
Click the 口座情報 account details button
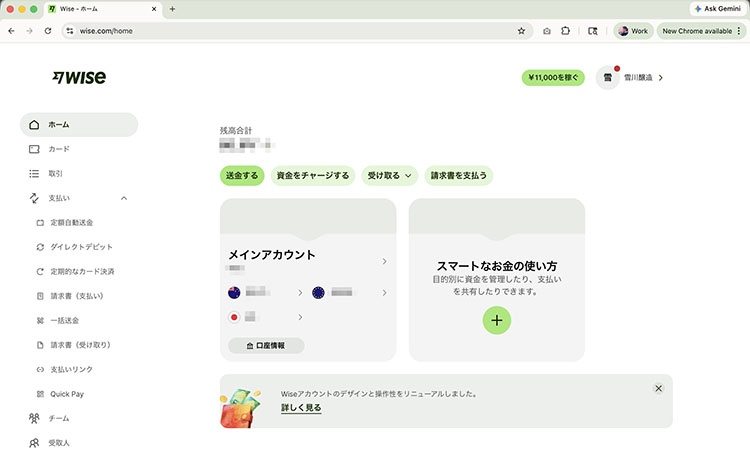tap(266, 345)
